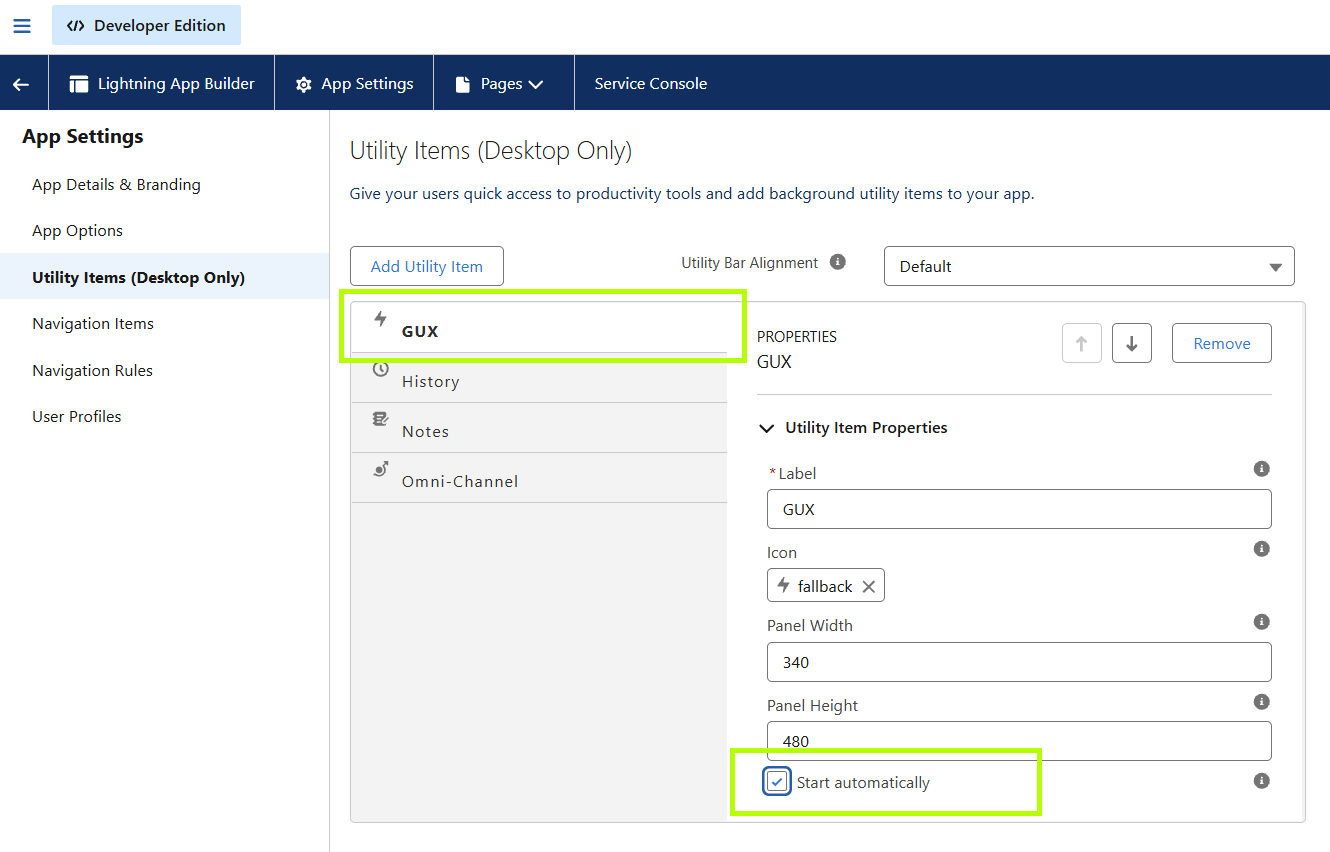Open the App Settings tab
Image resolution: width=1330 pixels, height=852 pixels.
click(x=355, y=84)
